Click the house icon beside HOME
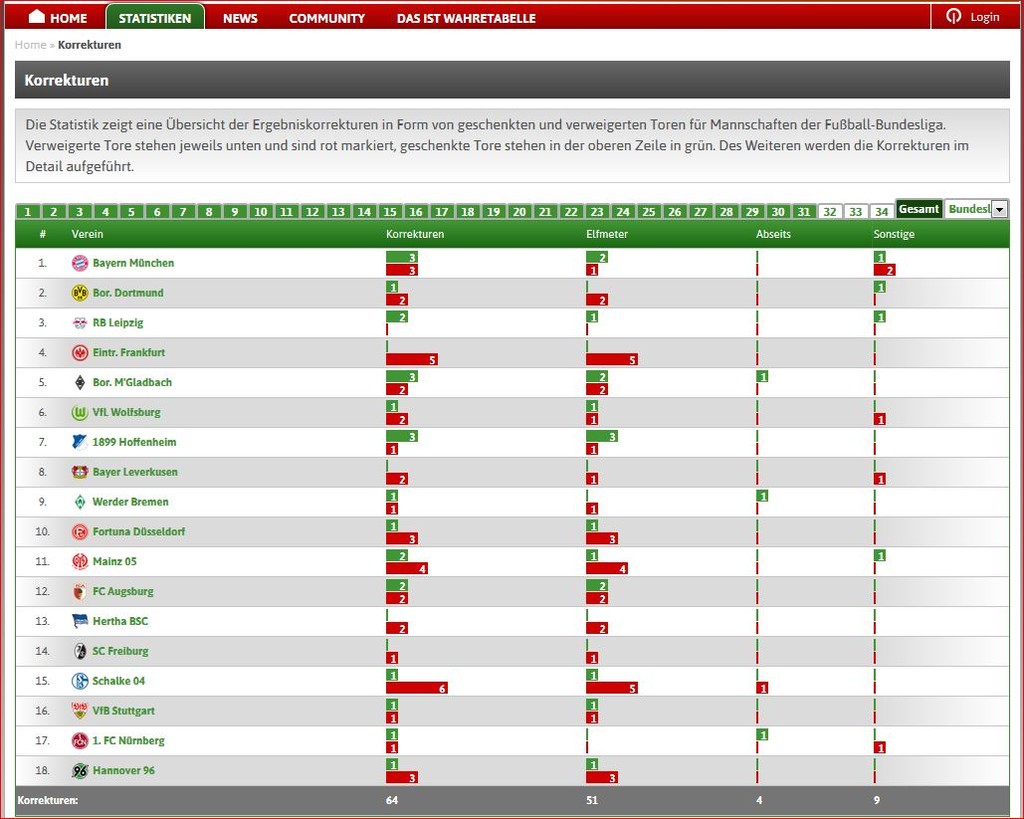This screenshot has height=819, width=1024. click(x=37, y=16)
